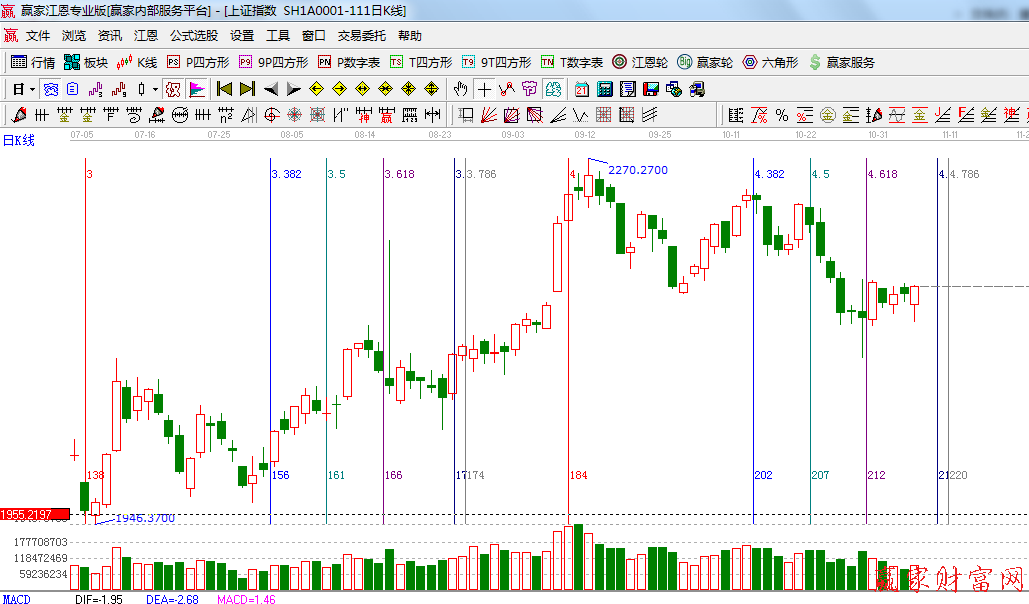Open the 公式选股 menu
The height and width of the screenshot is (604, 1029).
[193, 35]
